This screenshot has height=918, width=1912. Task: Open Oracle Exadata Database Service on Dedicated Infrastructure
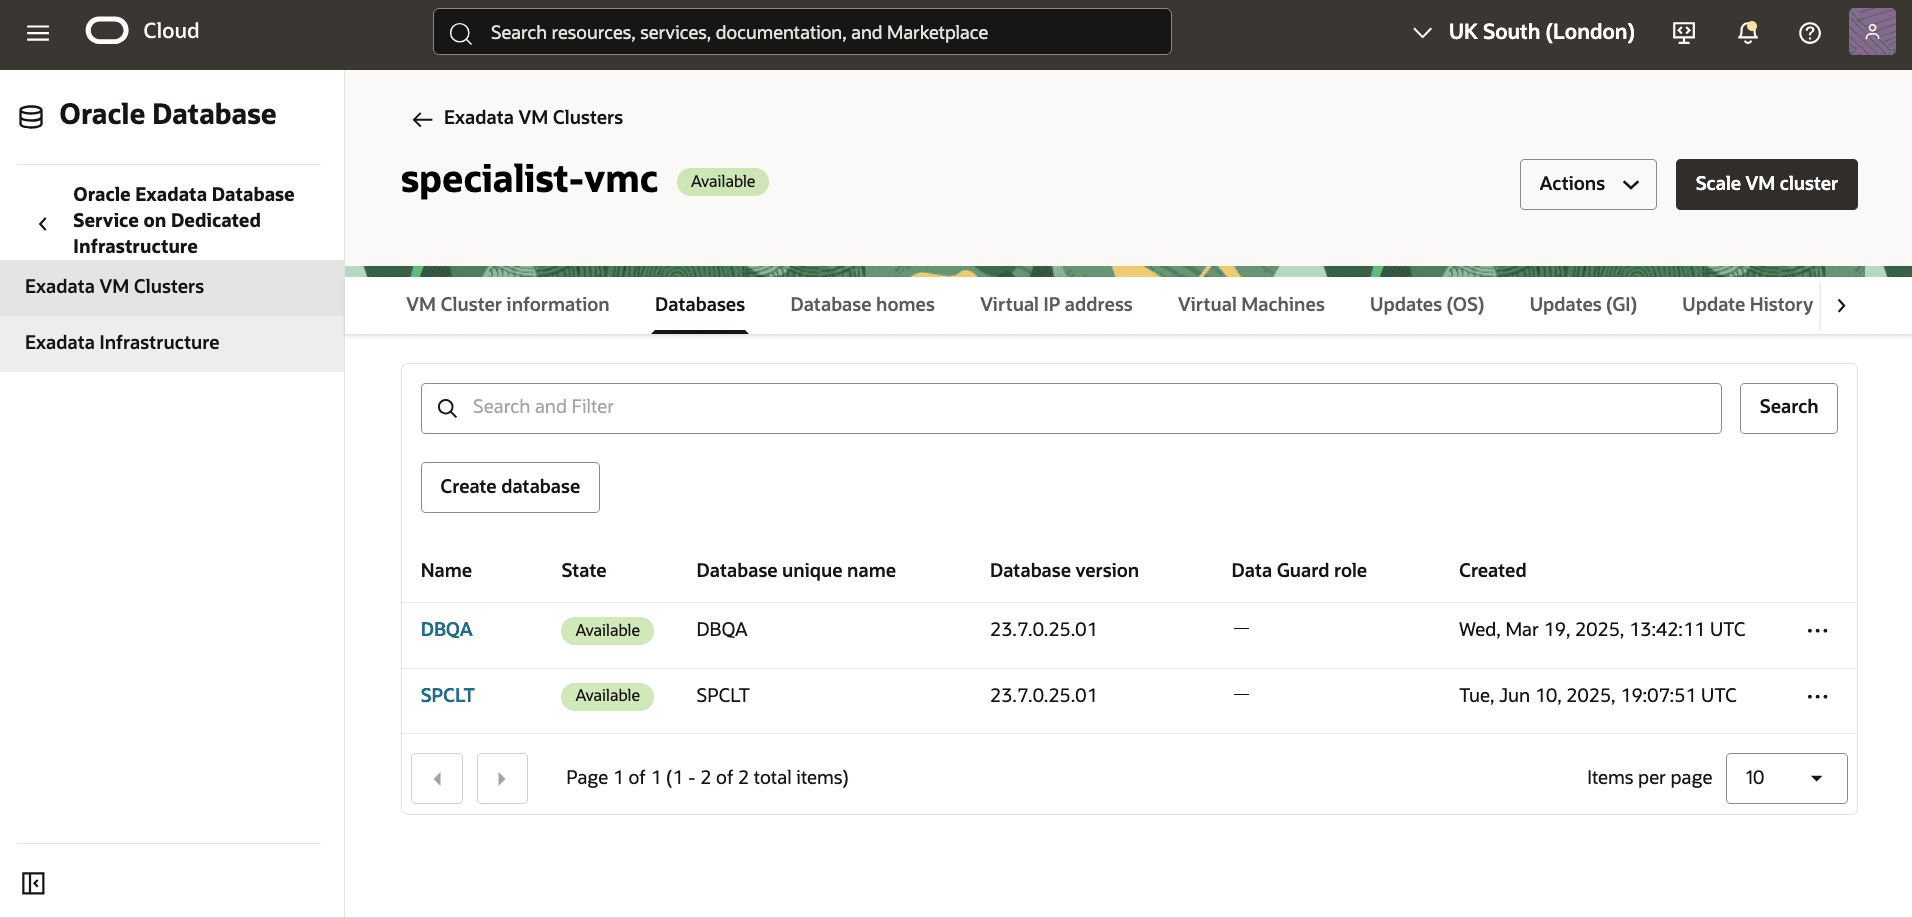[x=183, y=221]
